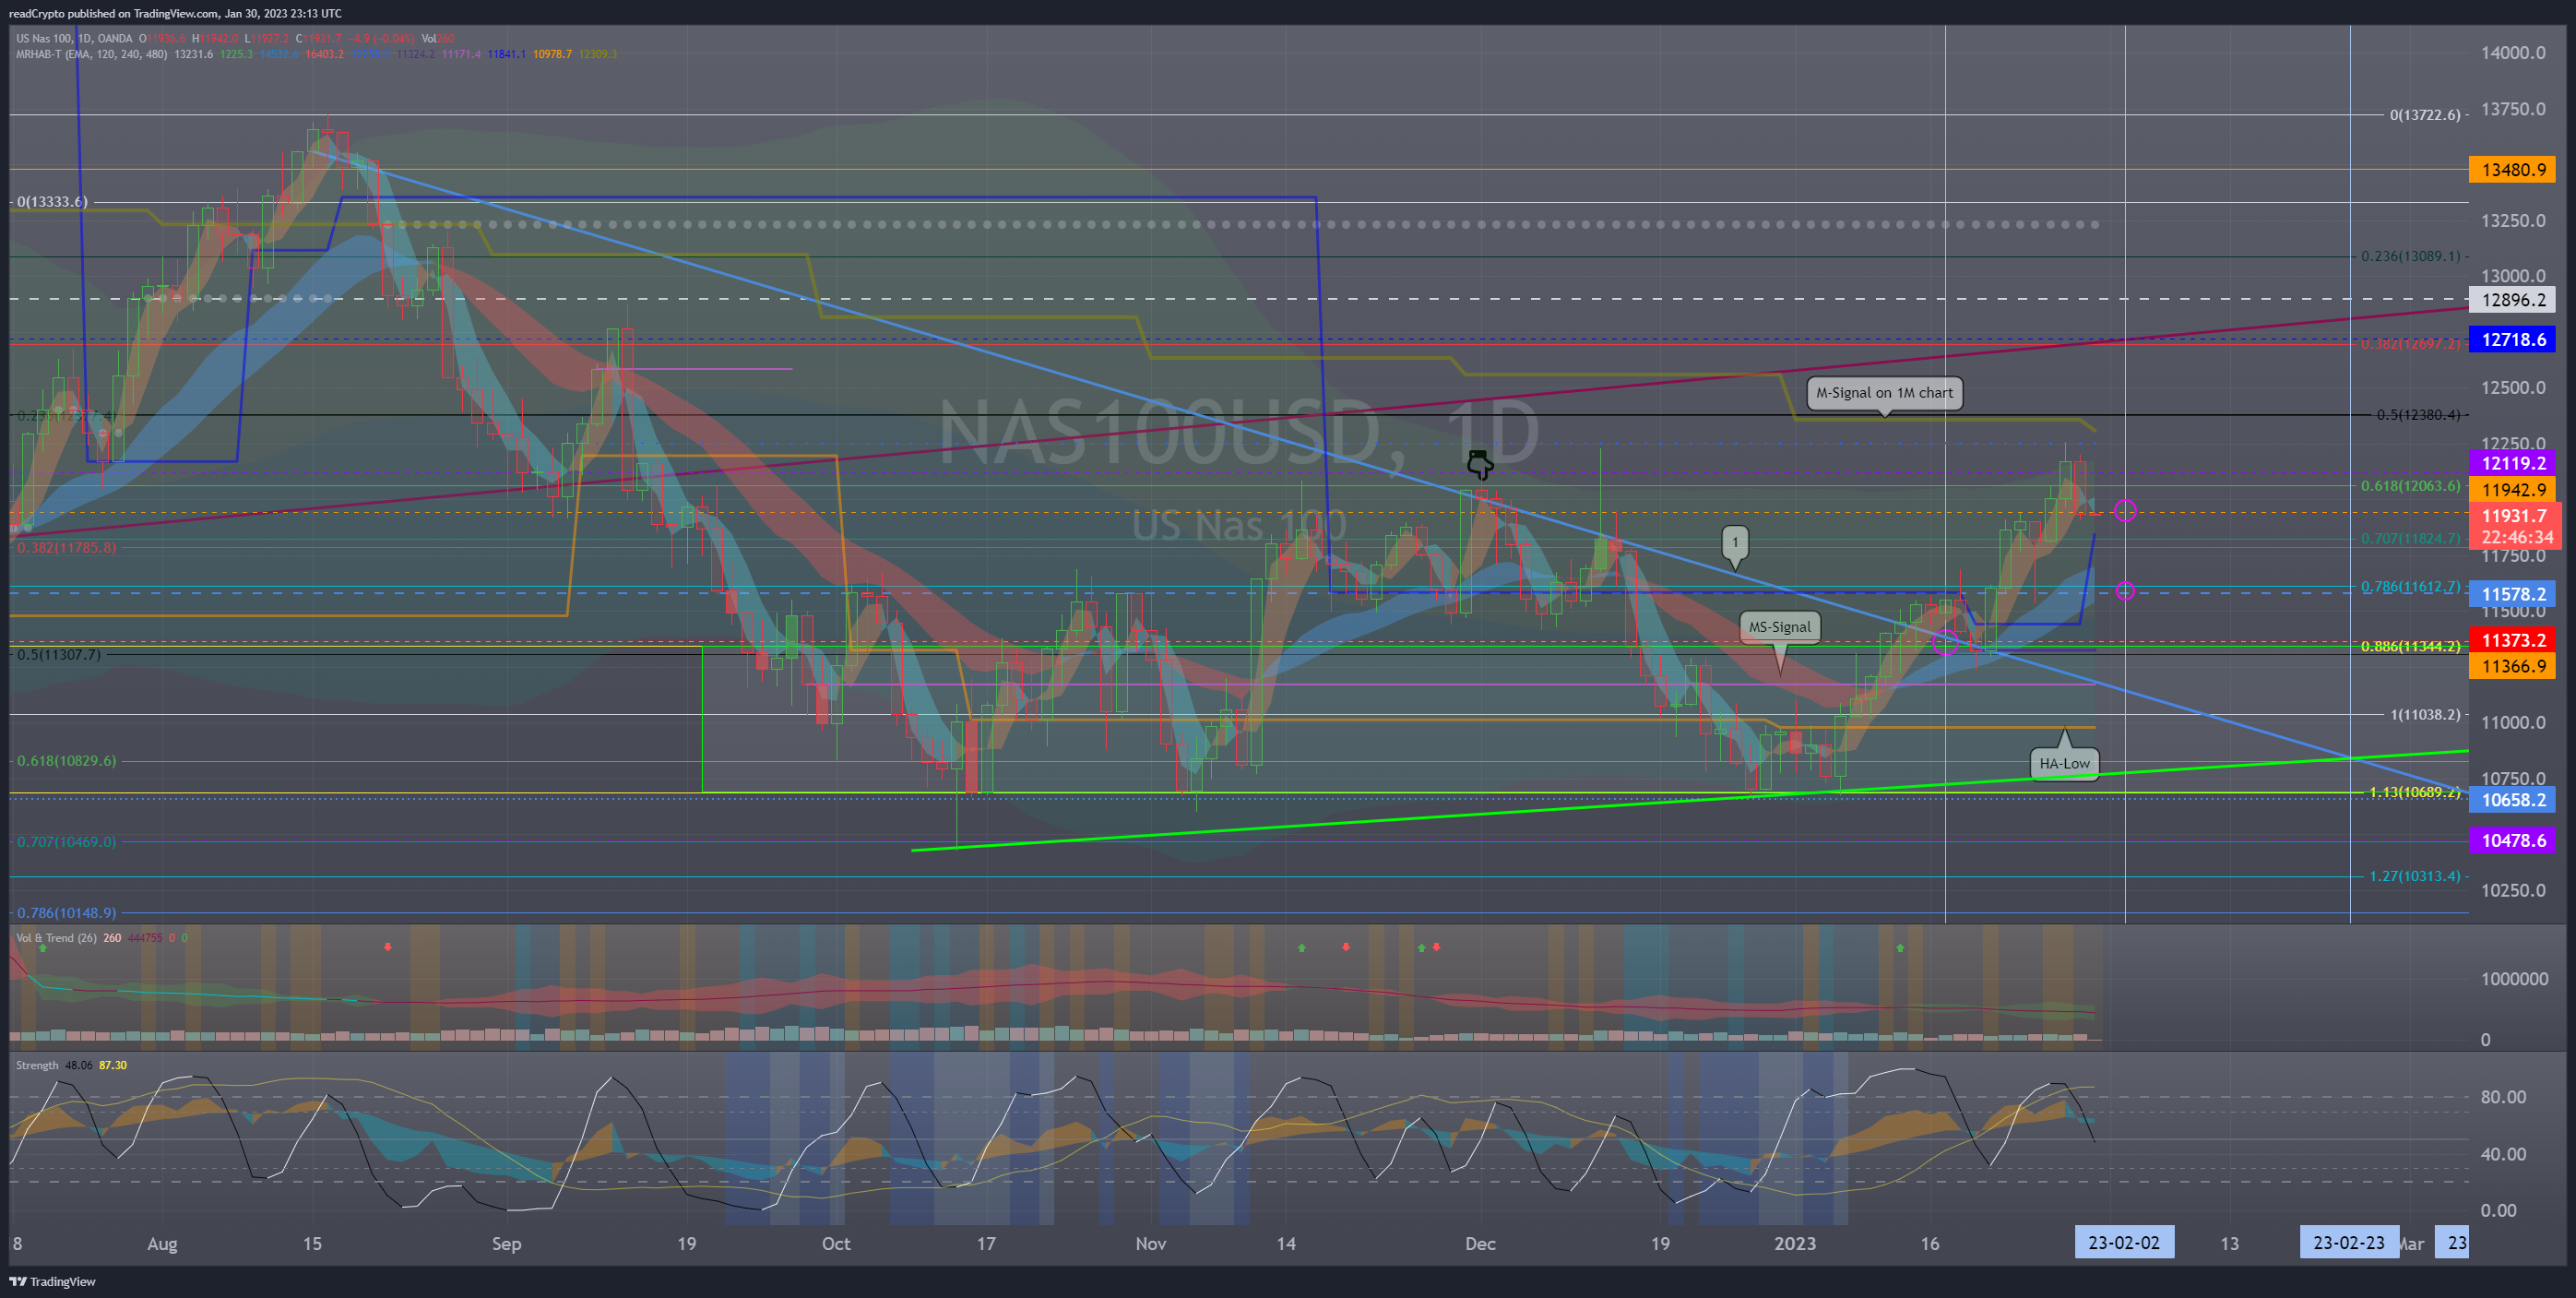
Task: Select the 'MS-Signal' callout label
Action: tap(1779, 627)
